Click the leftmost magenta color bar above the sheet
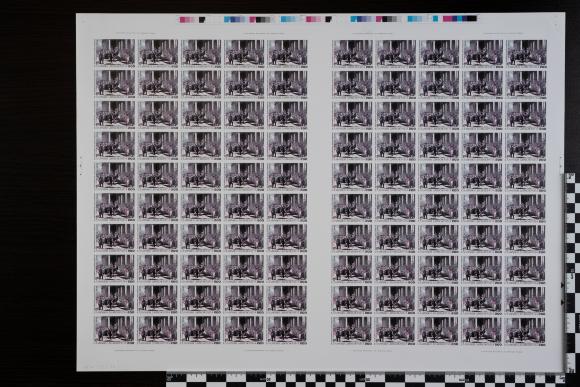Screen dimensions: 580x387 click(x=182, y=20)
